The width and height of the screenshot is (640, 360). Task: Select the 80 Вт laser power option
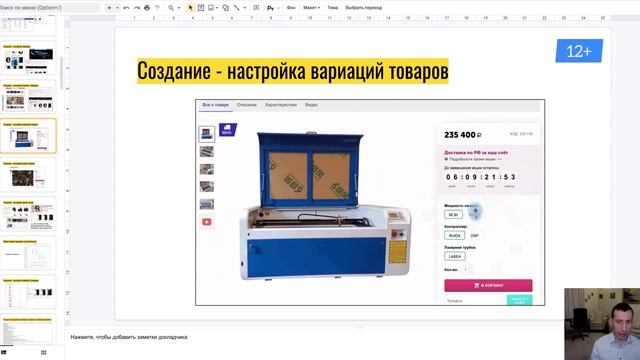pyautogui.click(x=453, y=215)
